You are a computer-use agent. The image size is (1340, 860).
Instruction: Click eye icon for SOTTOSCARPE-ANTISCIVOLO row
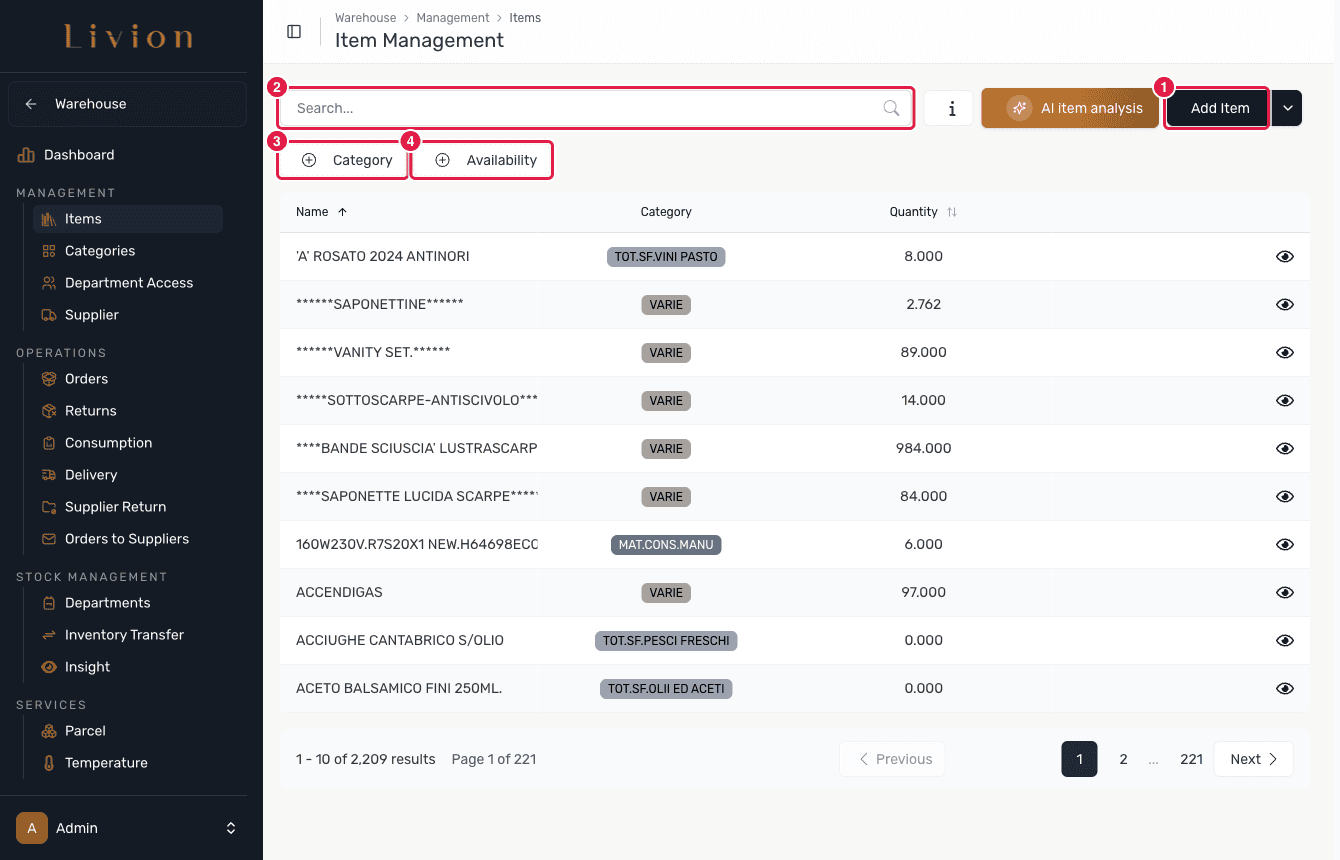point(1285,401)
